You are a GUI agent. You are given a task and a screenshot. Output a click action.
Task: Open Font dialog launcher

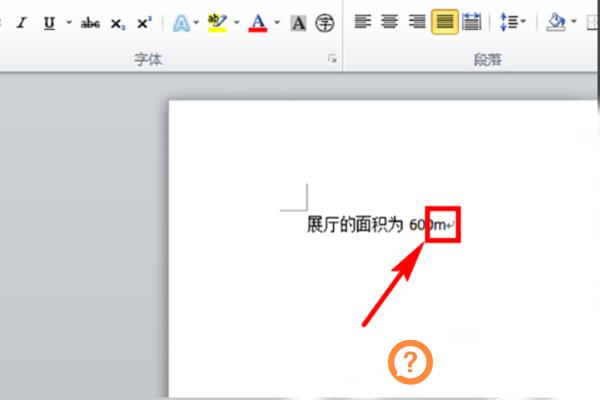(332, 59)
